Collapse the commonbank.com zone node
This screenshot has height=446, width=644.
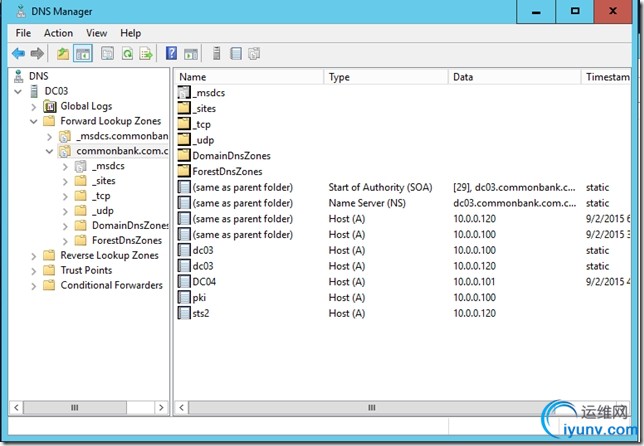(49, 152)
